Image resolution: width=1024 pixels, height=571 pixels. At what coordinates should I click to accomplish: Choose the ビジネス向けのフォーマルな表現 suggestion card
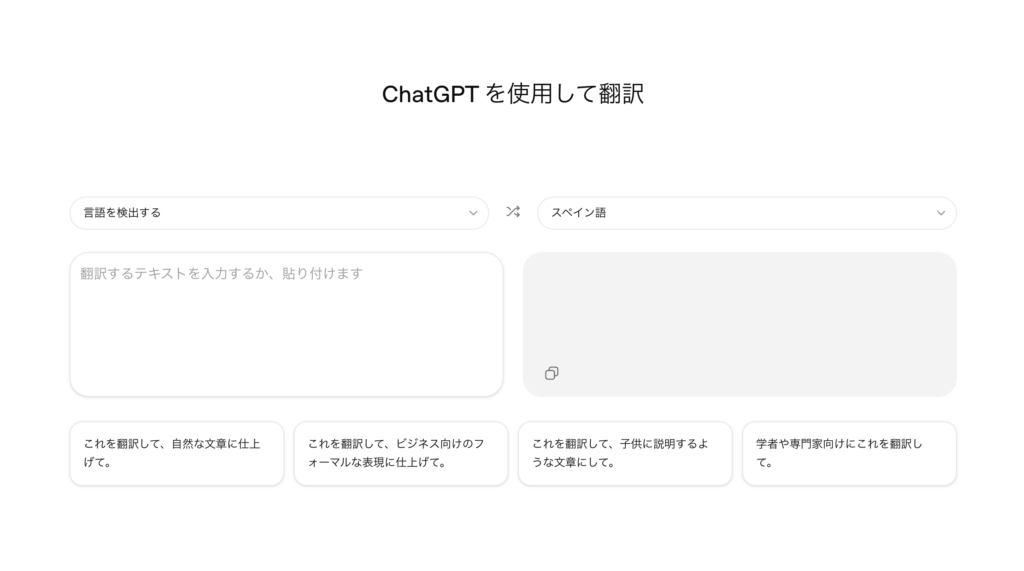point(401,453)
